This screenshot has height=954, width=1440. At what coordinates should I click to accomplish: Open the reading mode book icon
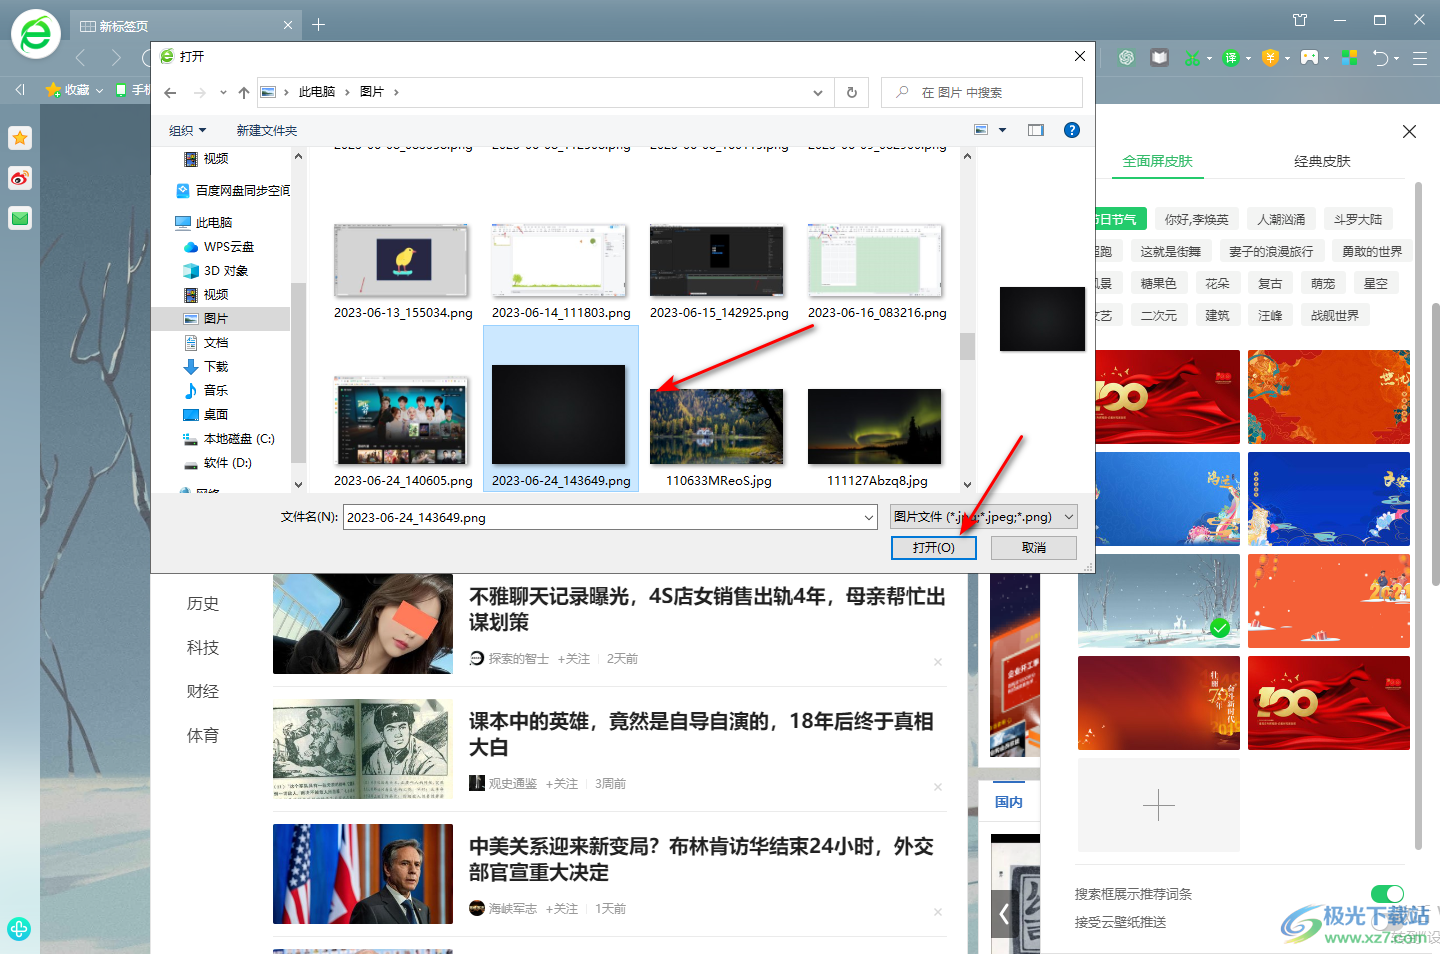(1159, 58)
